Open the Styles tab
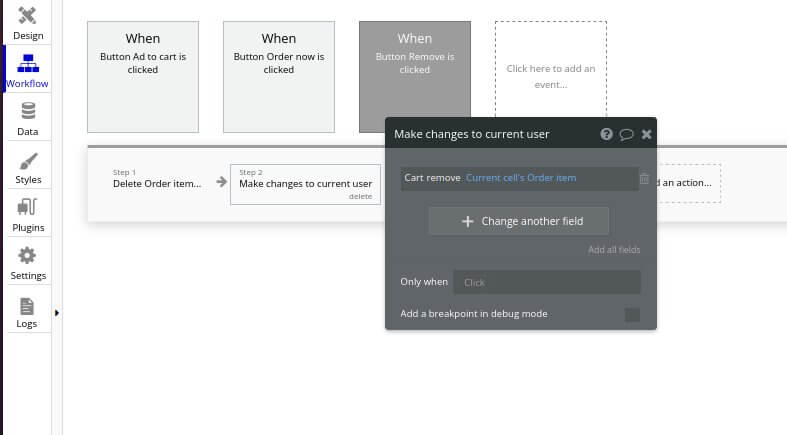The height and width of the screenshot is (435, 787). coord(28,167)
